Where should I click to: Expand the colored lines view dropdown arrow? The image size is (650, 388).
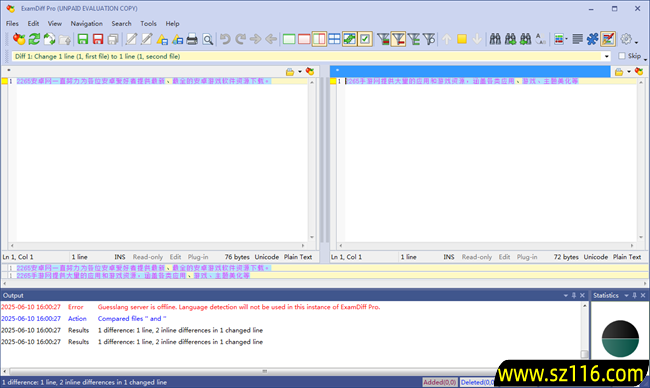566,39
